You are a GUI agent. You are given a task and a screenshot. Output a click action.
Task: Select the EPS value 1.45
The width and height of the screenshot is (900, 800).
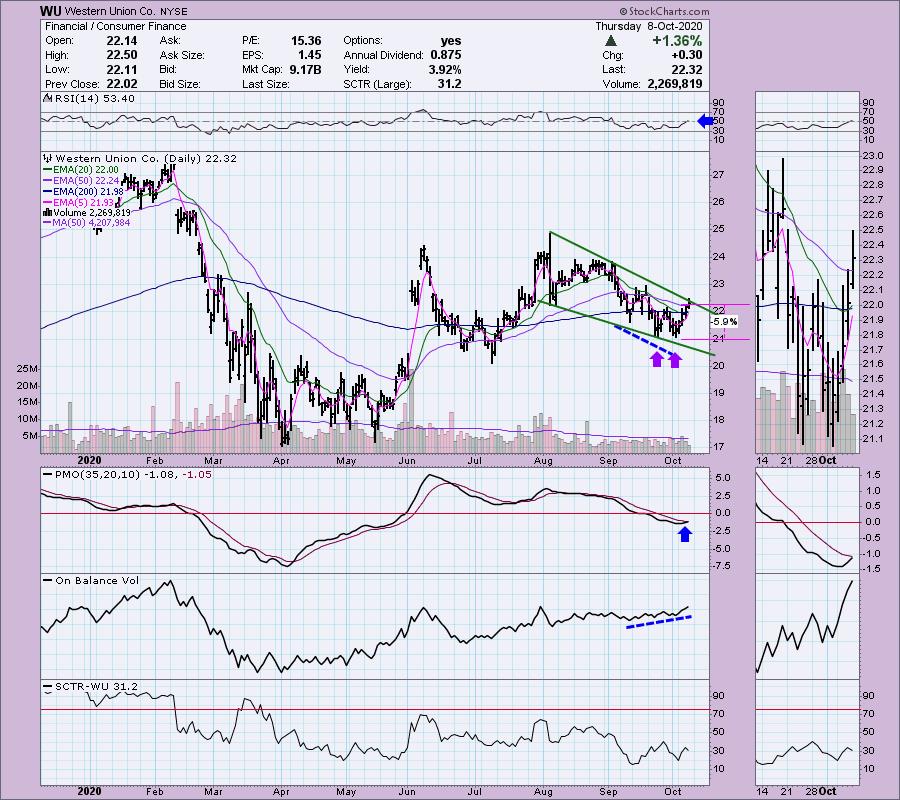click(309, 55)
